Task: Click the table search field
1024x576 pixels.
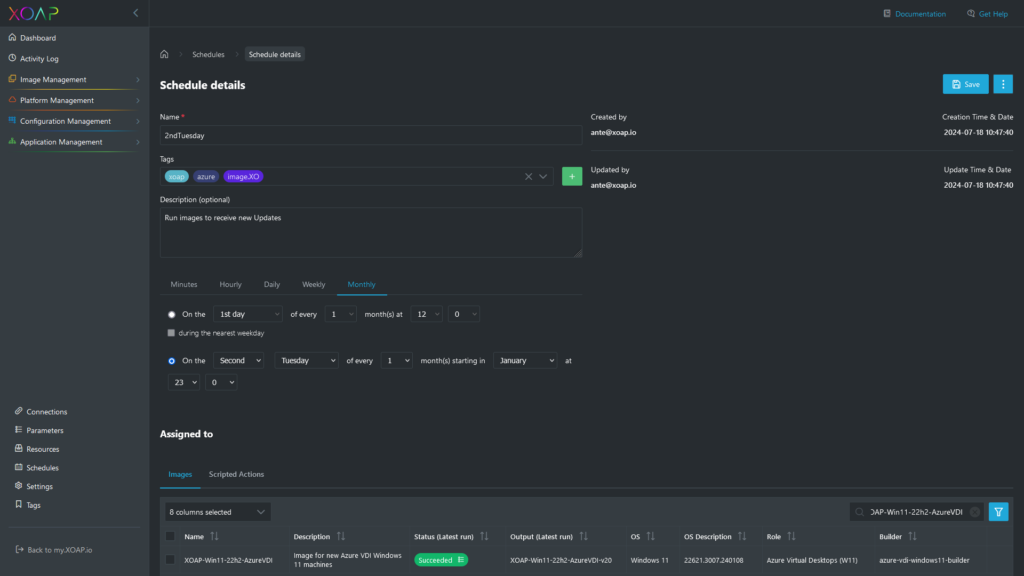Action: [x=916, y=512]
